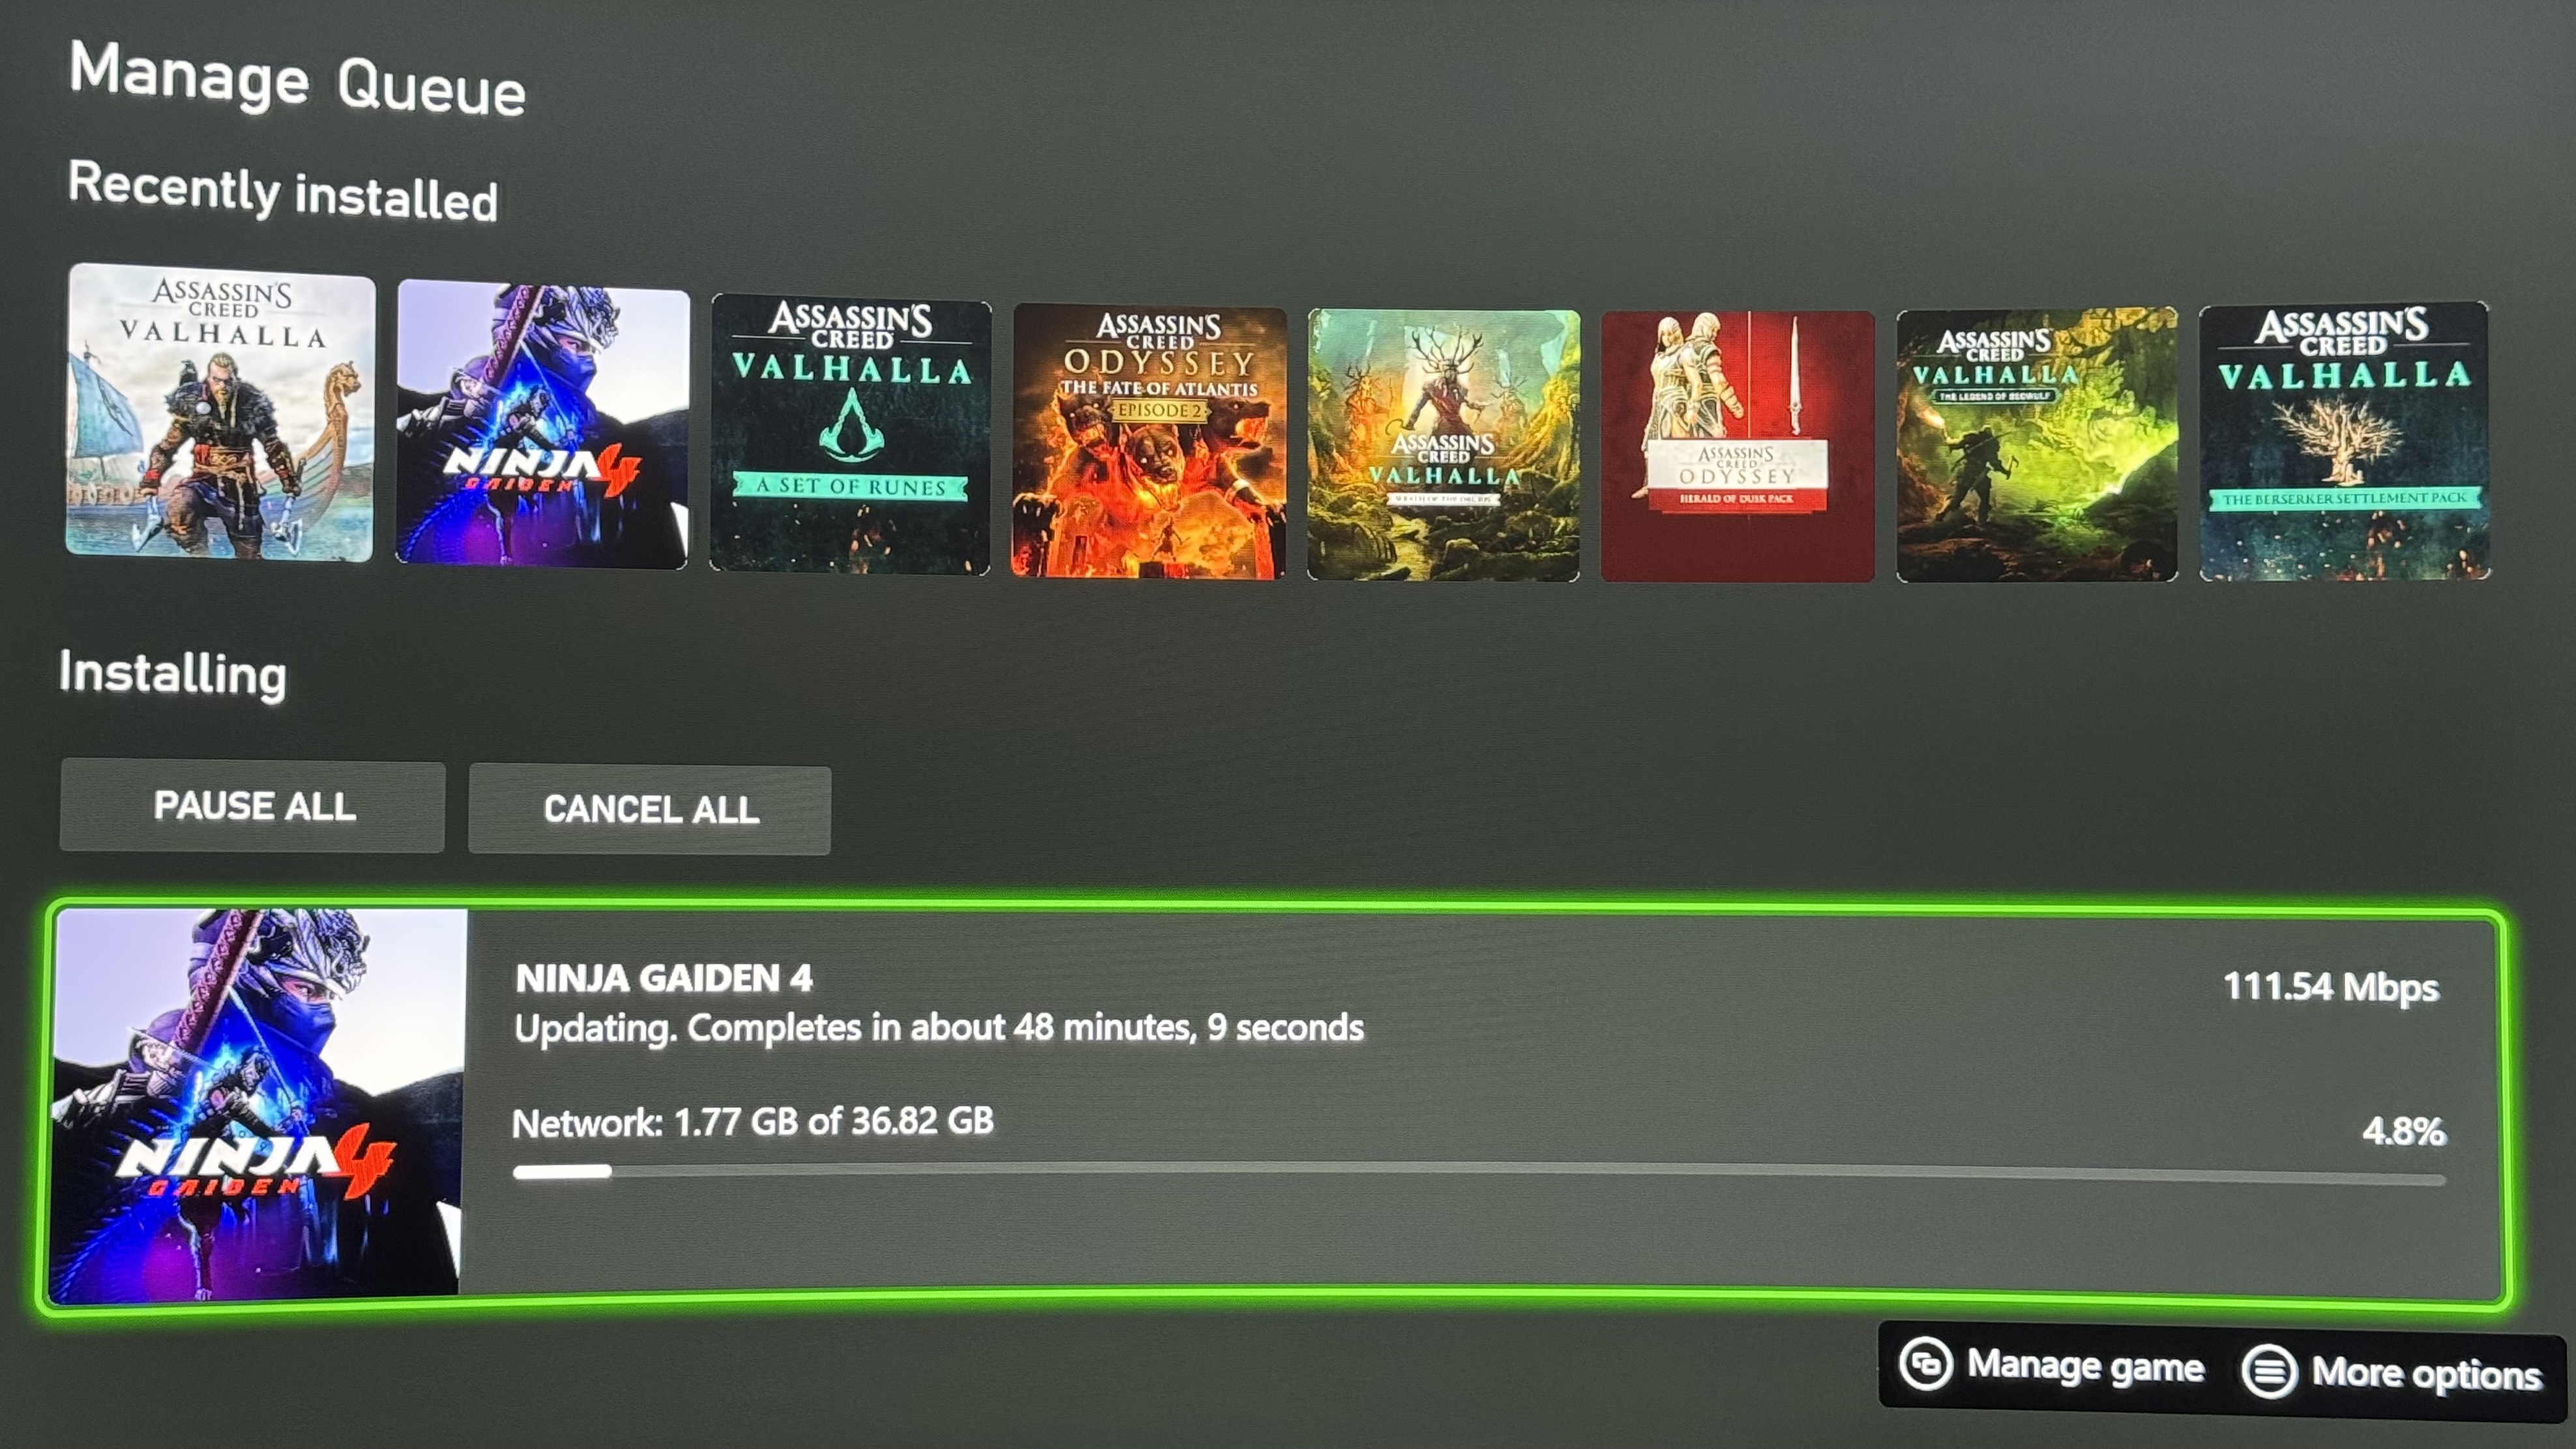Image resolution: width=2576 pixels, height=1449 pixels.
Task: Click the Manage game view button icon
Action: [1925, 1363]
